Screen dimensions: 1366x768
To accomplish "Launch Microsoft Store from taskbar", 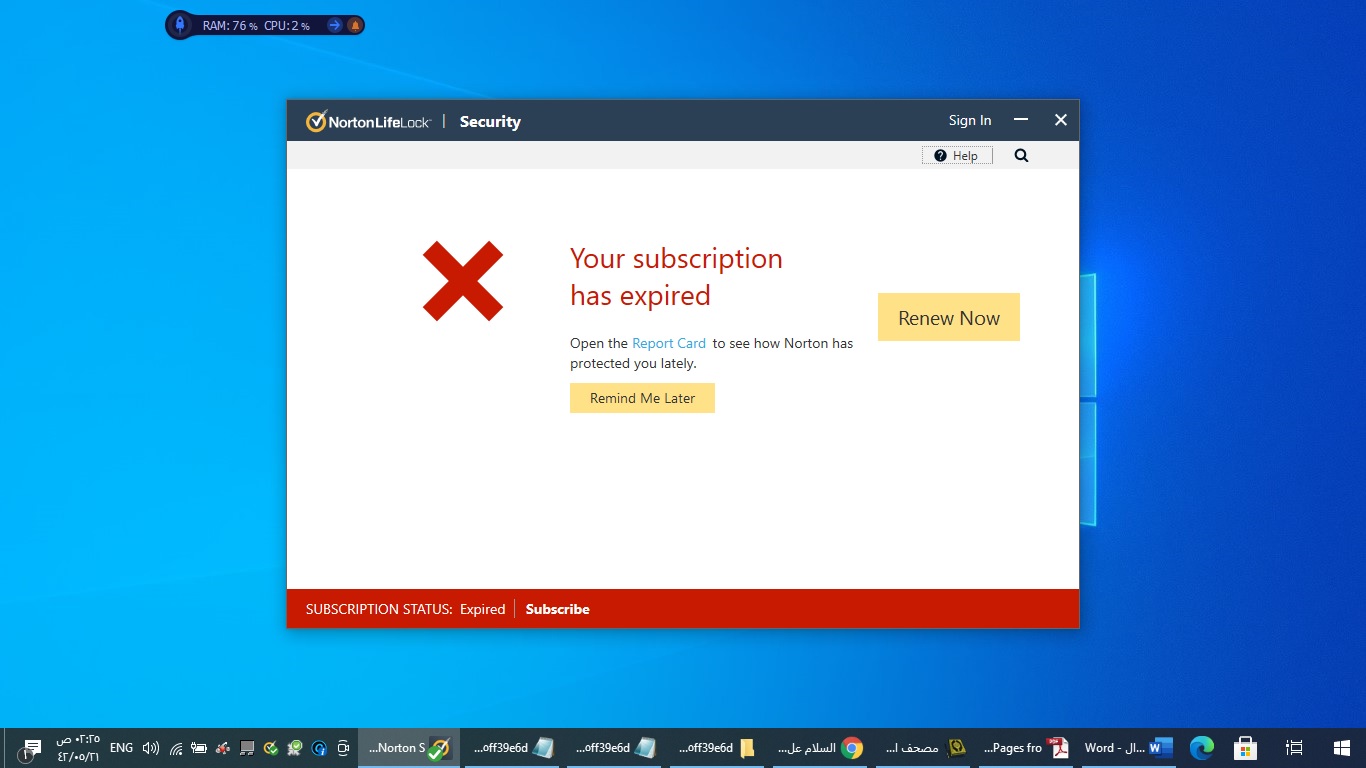I will [1245, 748].
